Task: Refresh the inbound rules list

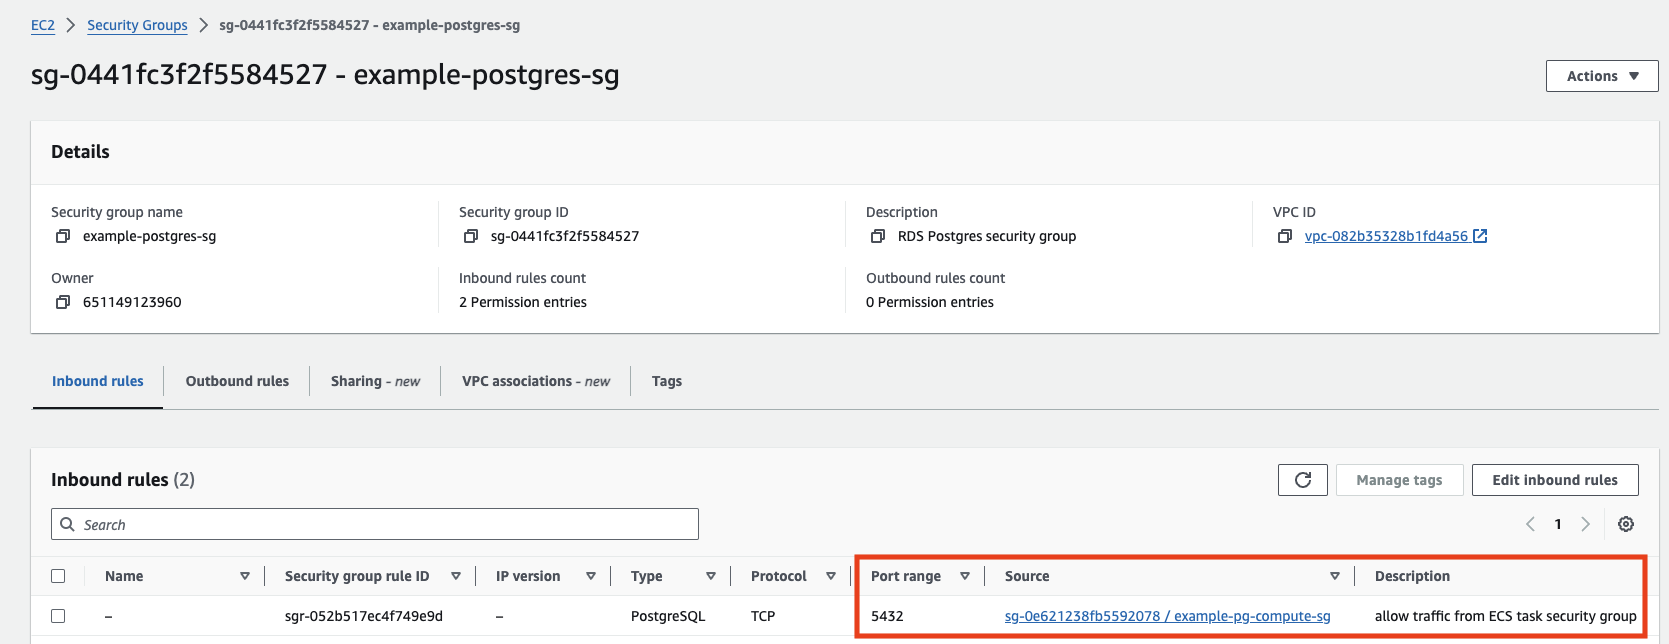Action: pyautogui.click(x=1302, y=480)
